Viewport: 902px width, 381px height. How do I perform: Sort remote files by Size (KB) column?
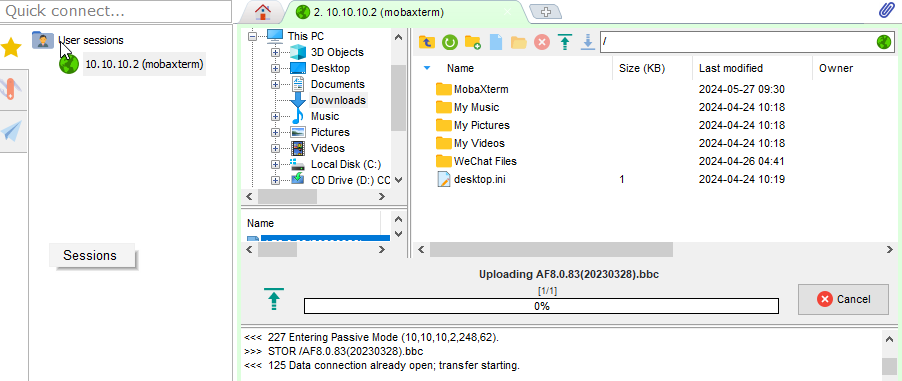[x=641, y=68]
